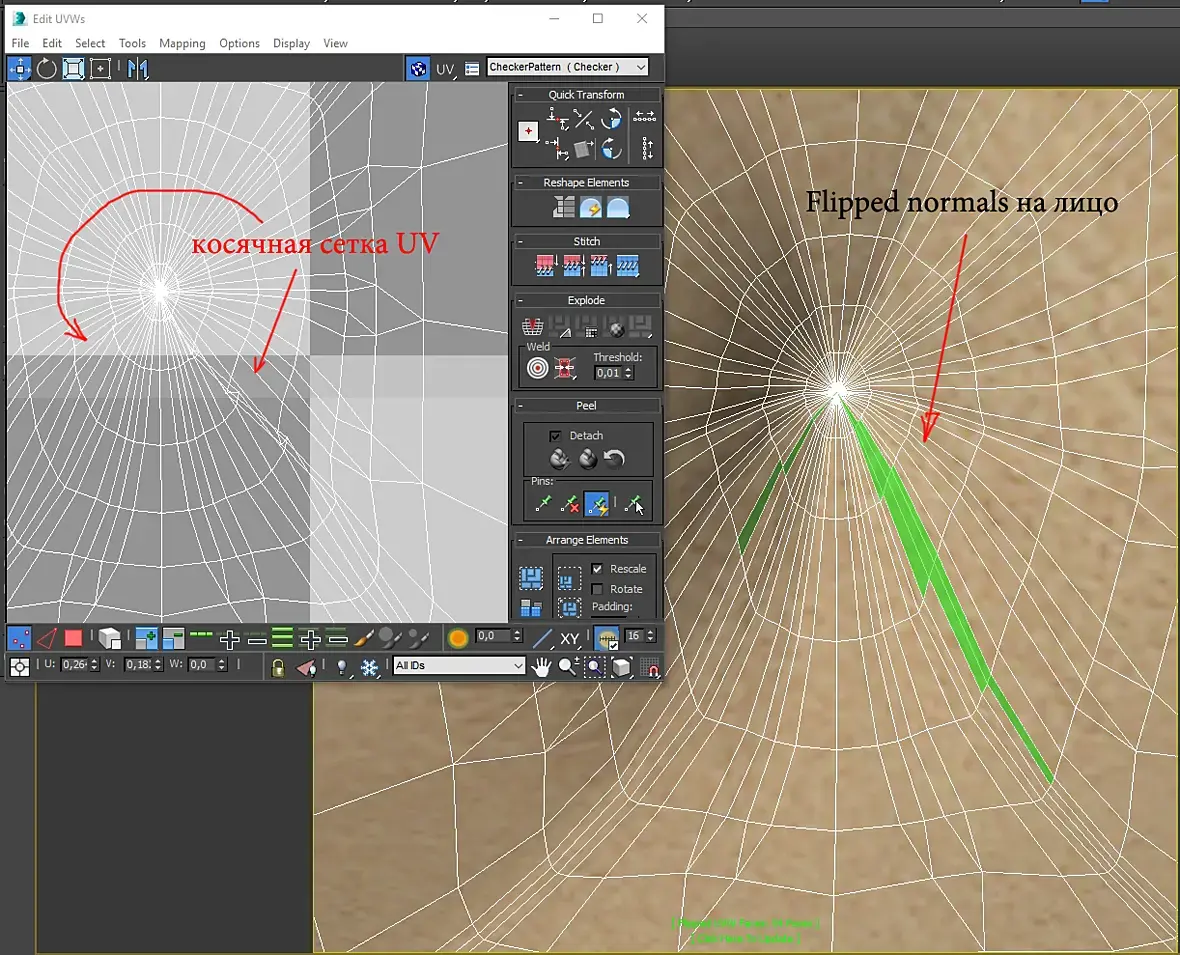Image resolution: width=1180 pixels, height=955 pixels.
Task: Select the Rotate tool icon
Action: coord(47,68)
